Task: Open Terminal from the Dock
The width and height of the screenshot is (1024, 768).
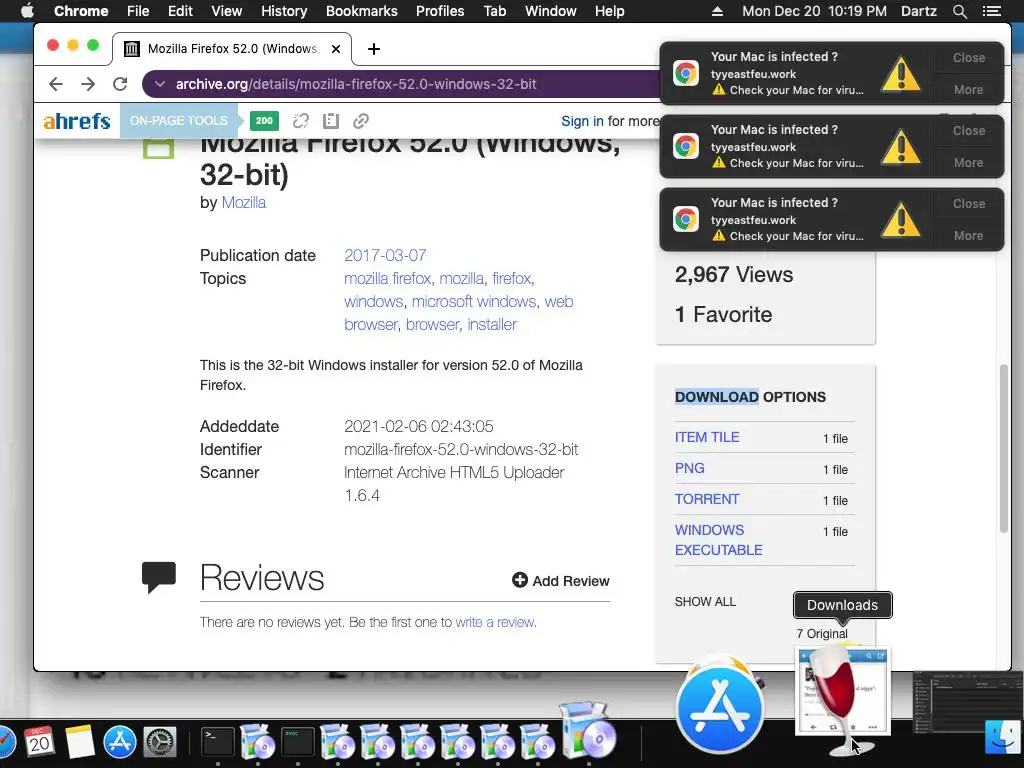Action: [217, 742]
